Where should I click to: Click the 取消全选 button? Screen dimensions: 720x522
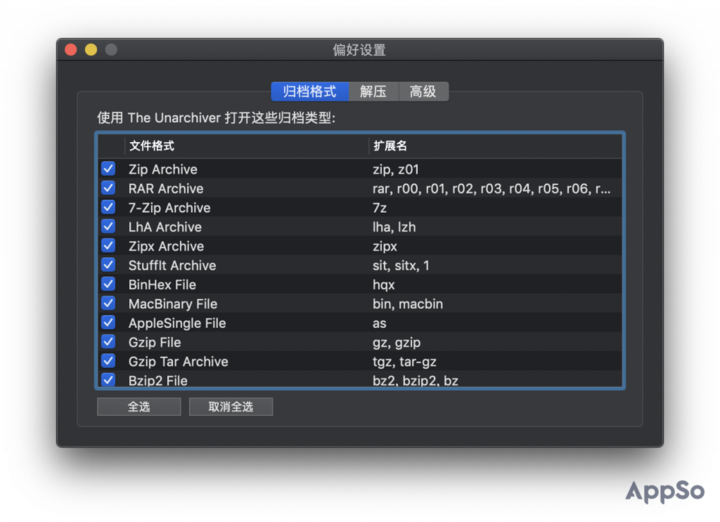tap(231, 407)
